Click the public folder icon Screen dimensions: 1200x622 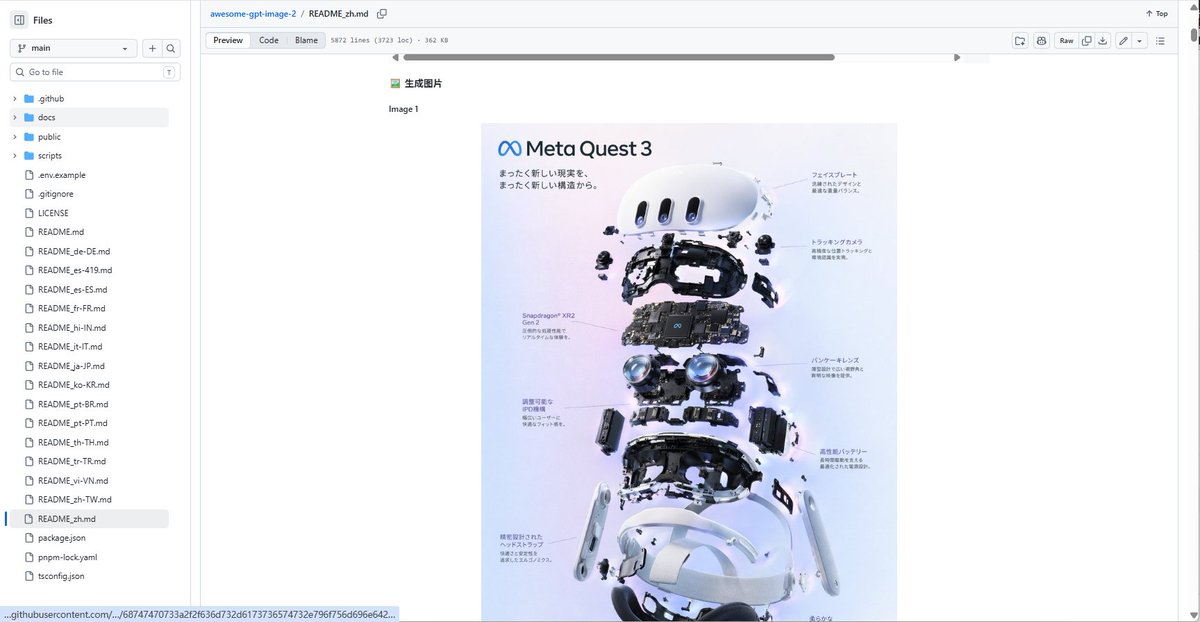click(29, 137)
